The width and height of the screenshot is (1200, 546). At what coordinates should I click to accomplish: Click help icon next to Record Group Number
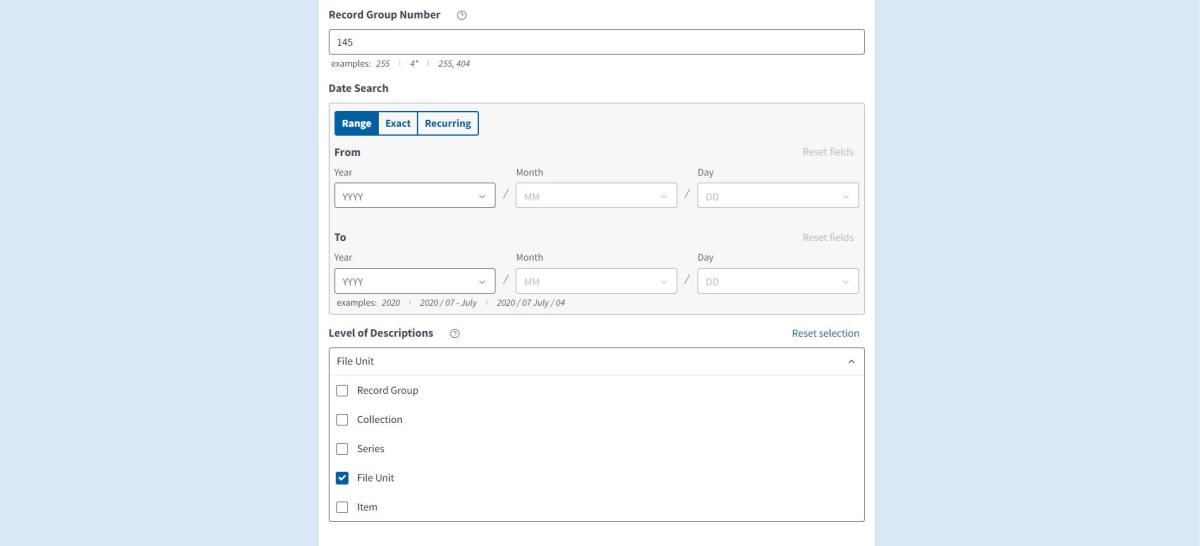tap(461, 16)
